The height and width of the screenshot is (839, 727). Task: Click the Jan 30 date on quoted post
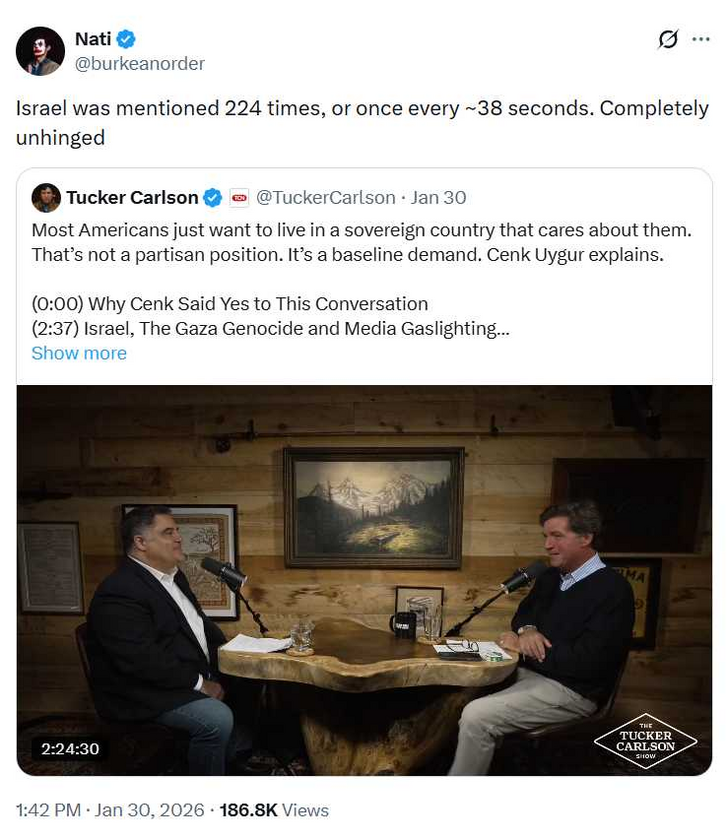438,197
